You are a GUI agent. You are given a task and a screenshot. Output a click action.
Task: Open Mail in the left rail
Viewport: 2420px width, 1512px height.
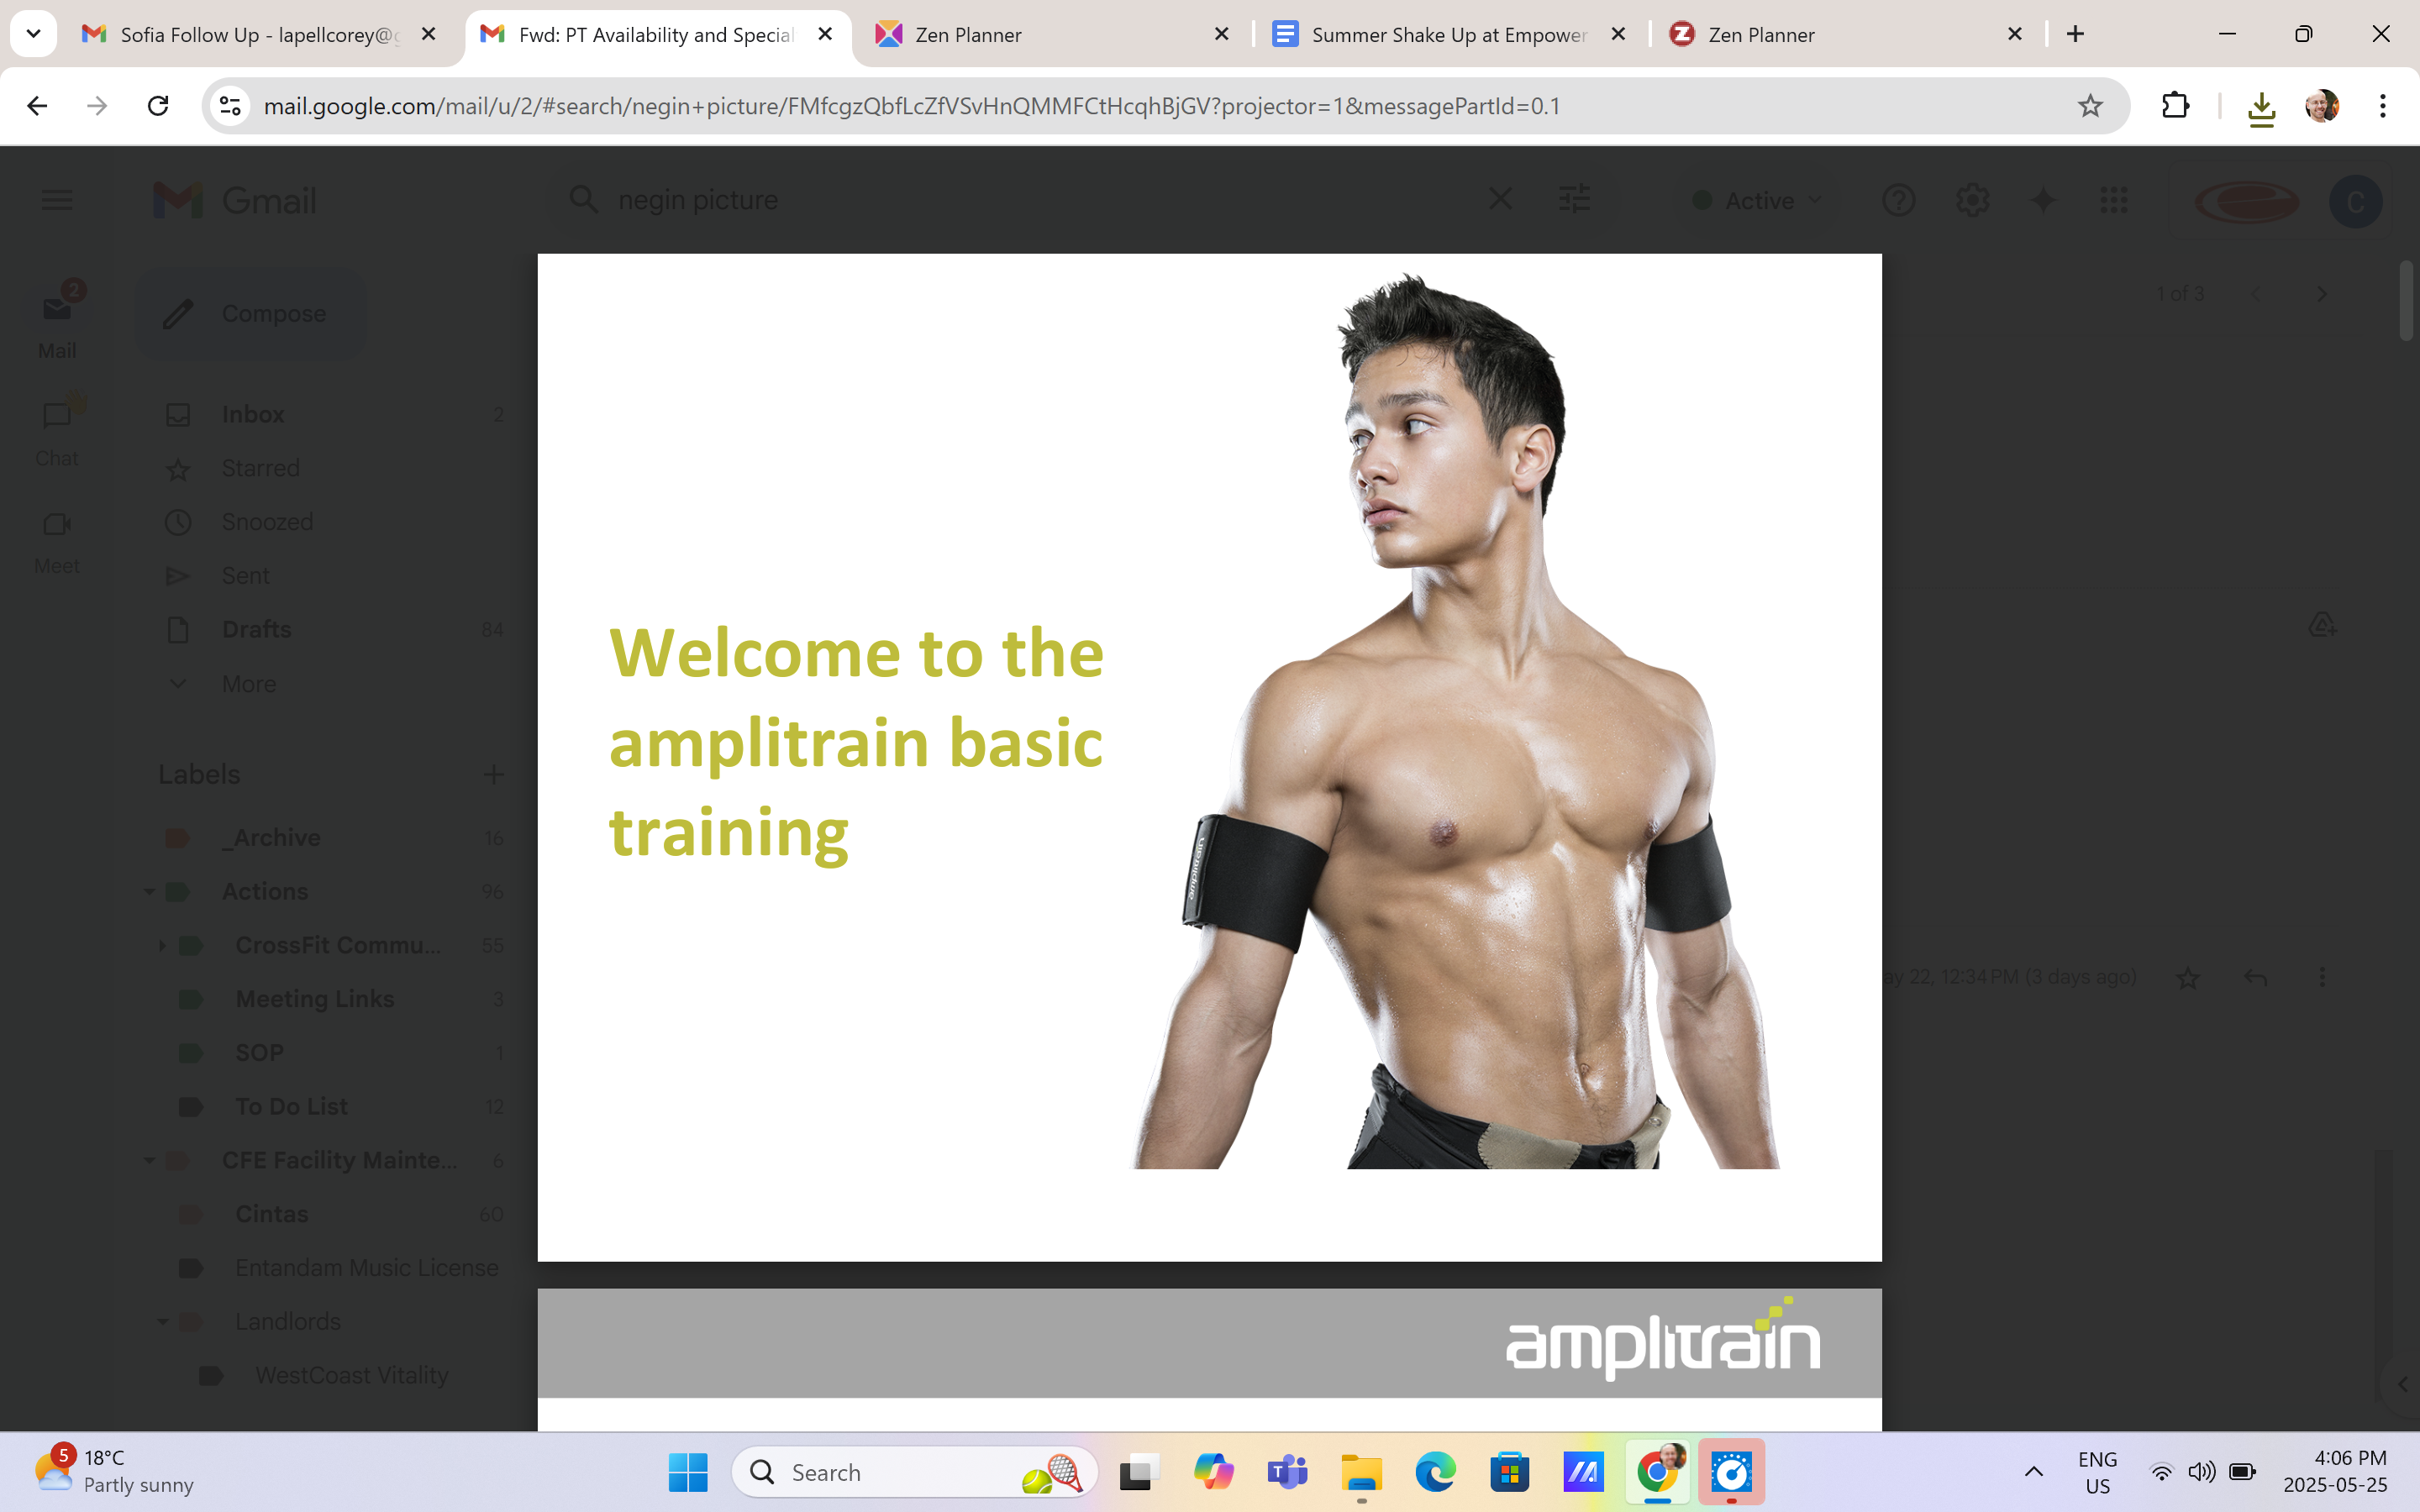pos(57,320)
